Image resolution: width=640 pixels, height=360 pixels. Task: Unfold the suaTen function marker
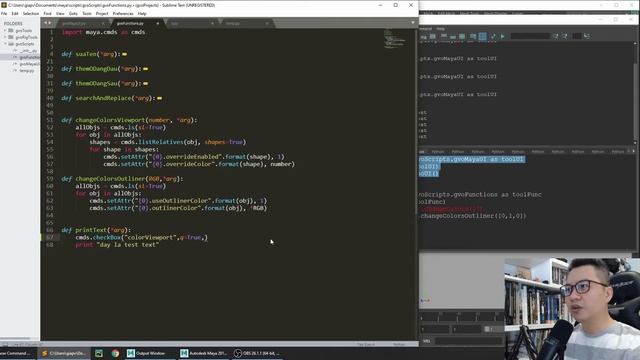pos(124,54)
